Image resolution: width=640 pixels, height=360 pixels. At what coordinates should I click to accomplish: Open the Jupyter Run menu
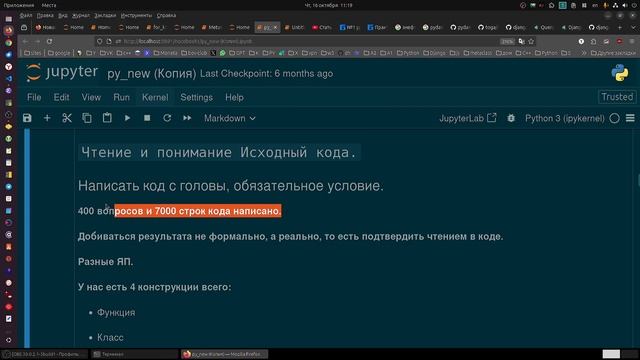121,98
